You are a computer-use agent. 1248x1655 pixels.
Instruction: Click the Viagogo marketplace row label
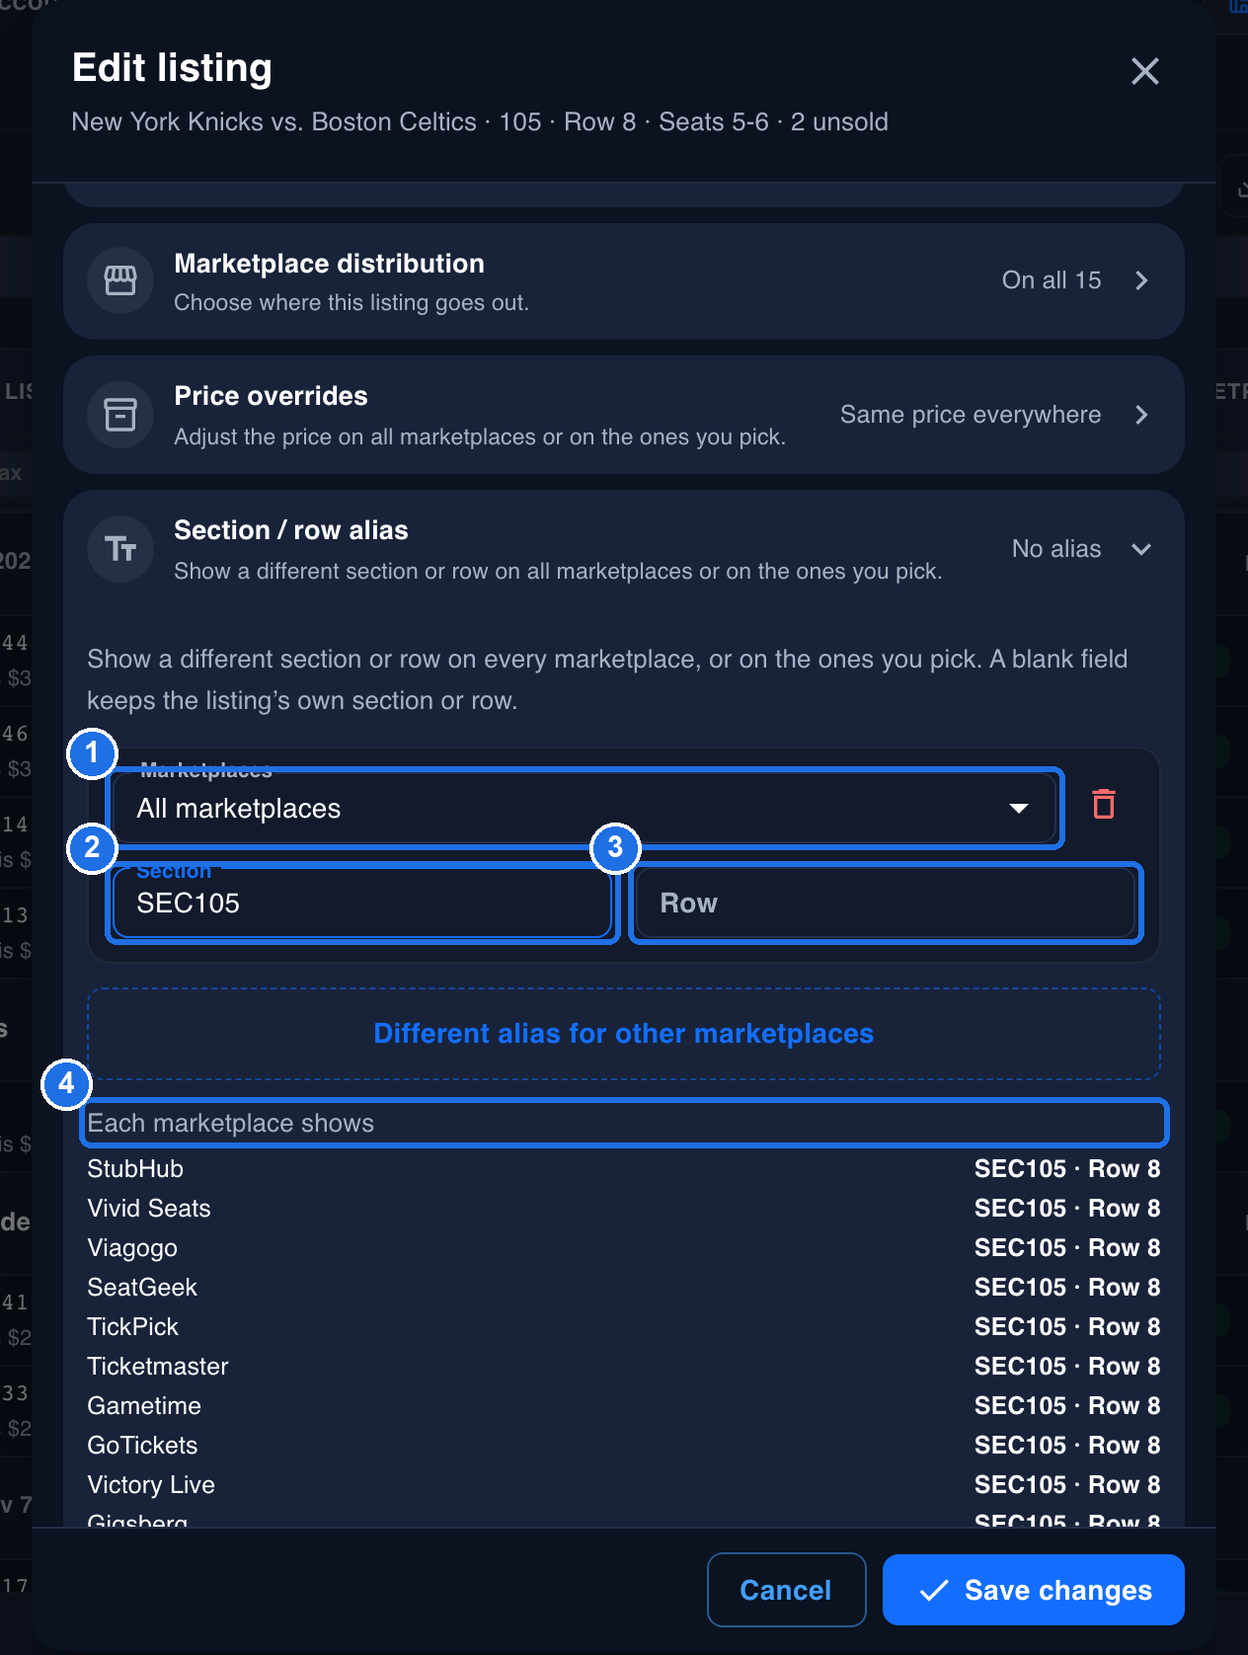pos(132,1248)
